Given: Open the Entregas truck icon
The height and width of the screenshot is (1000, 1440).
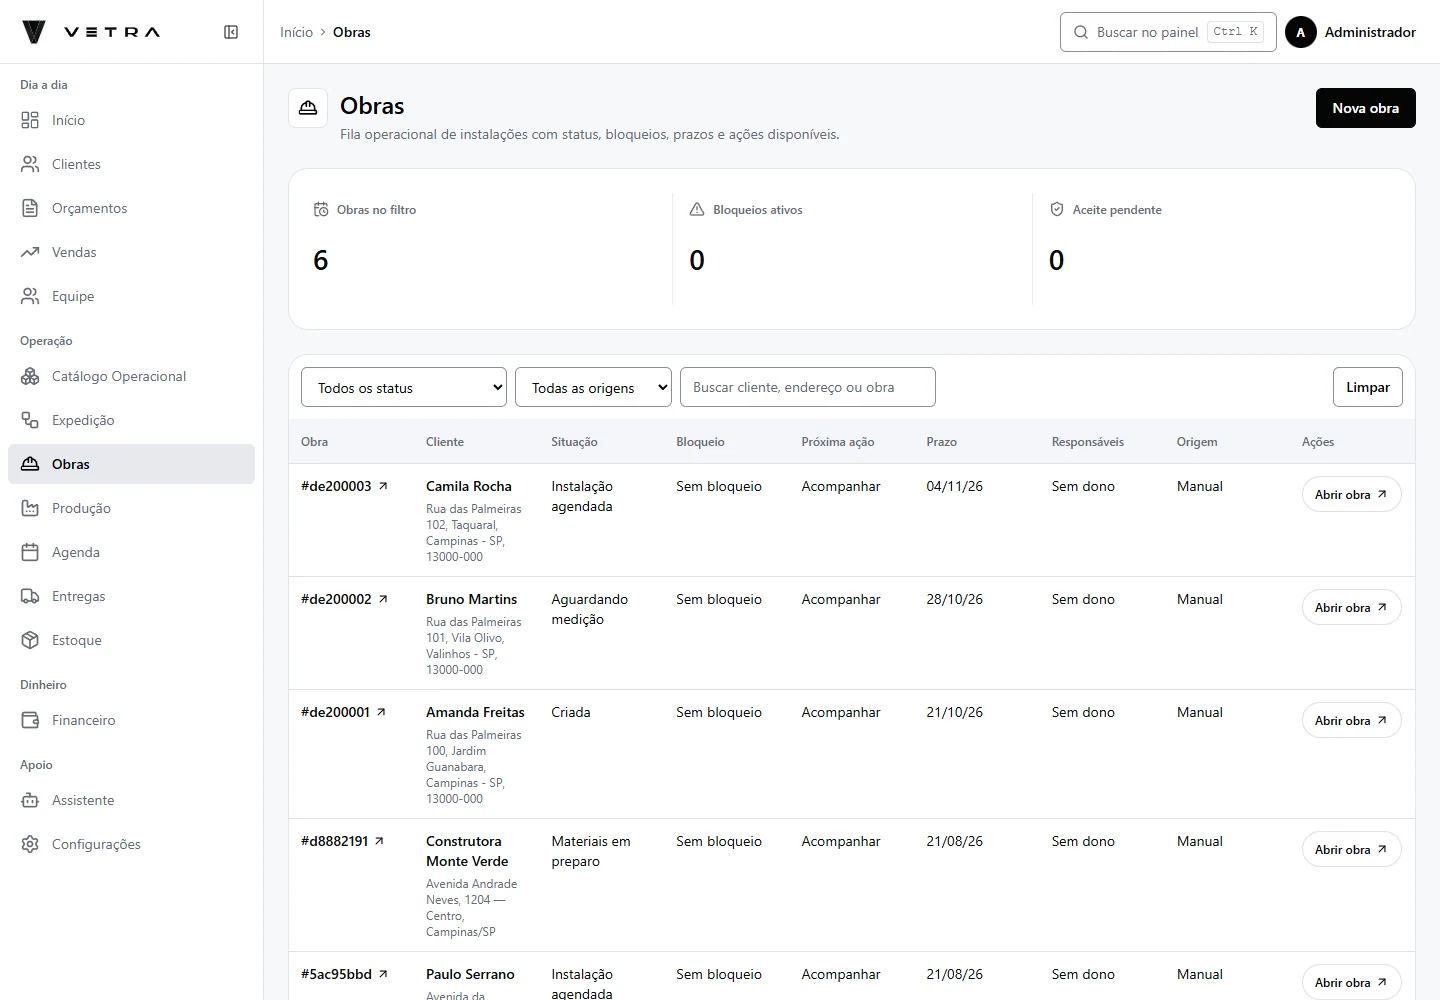Looking at the screenshot, I should [x=30, y=596].
